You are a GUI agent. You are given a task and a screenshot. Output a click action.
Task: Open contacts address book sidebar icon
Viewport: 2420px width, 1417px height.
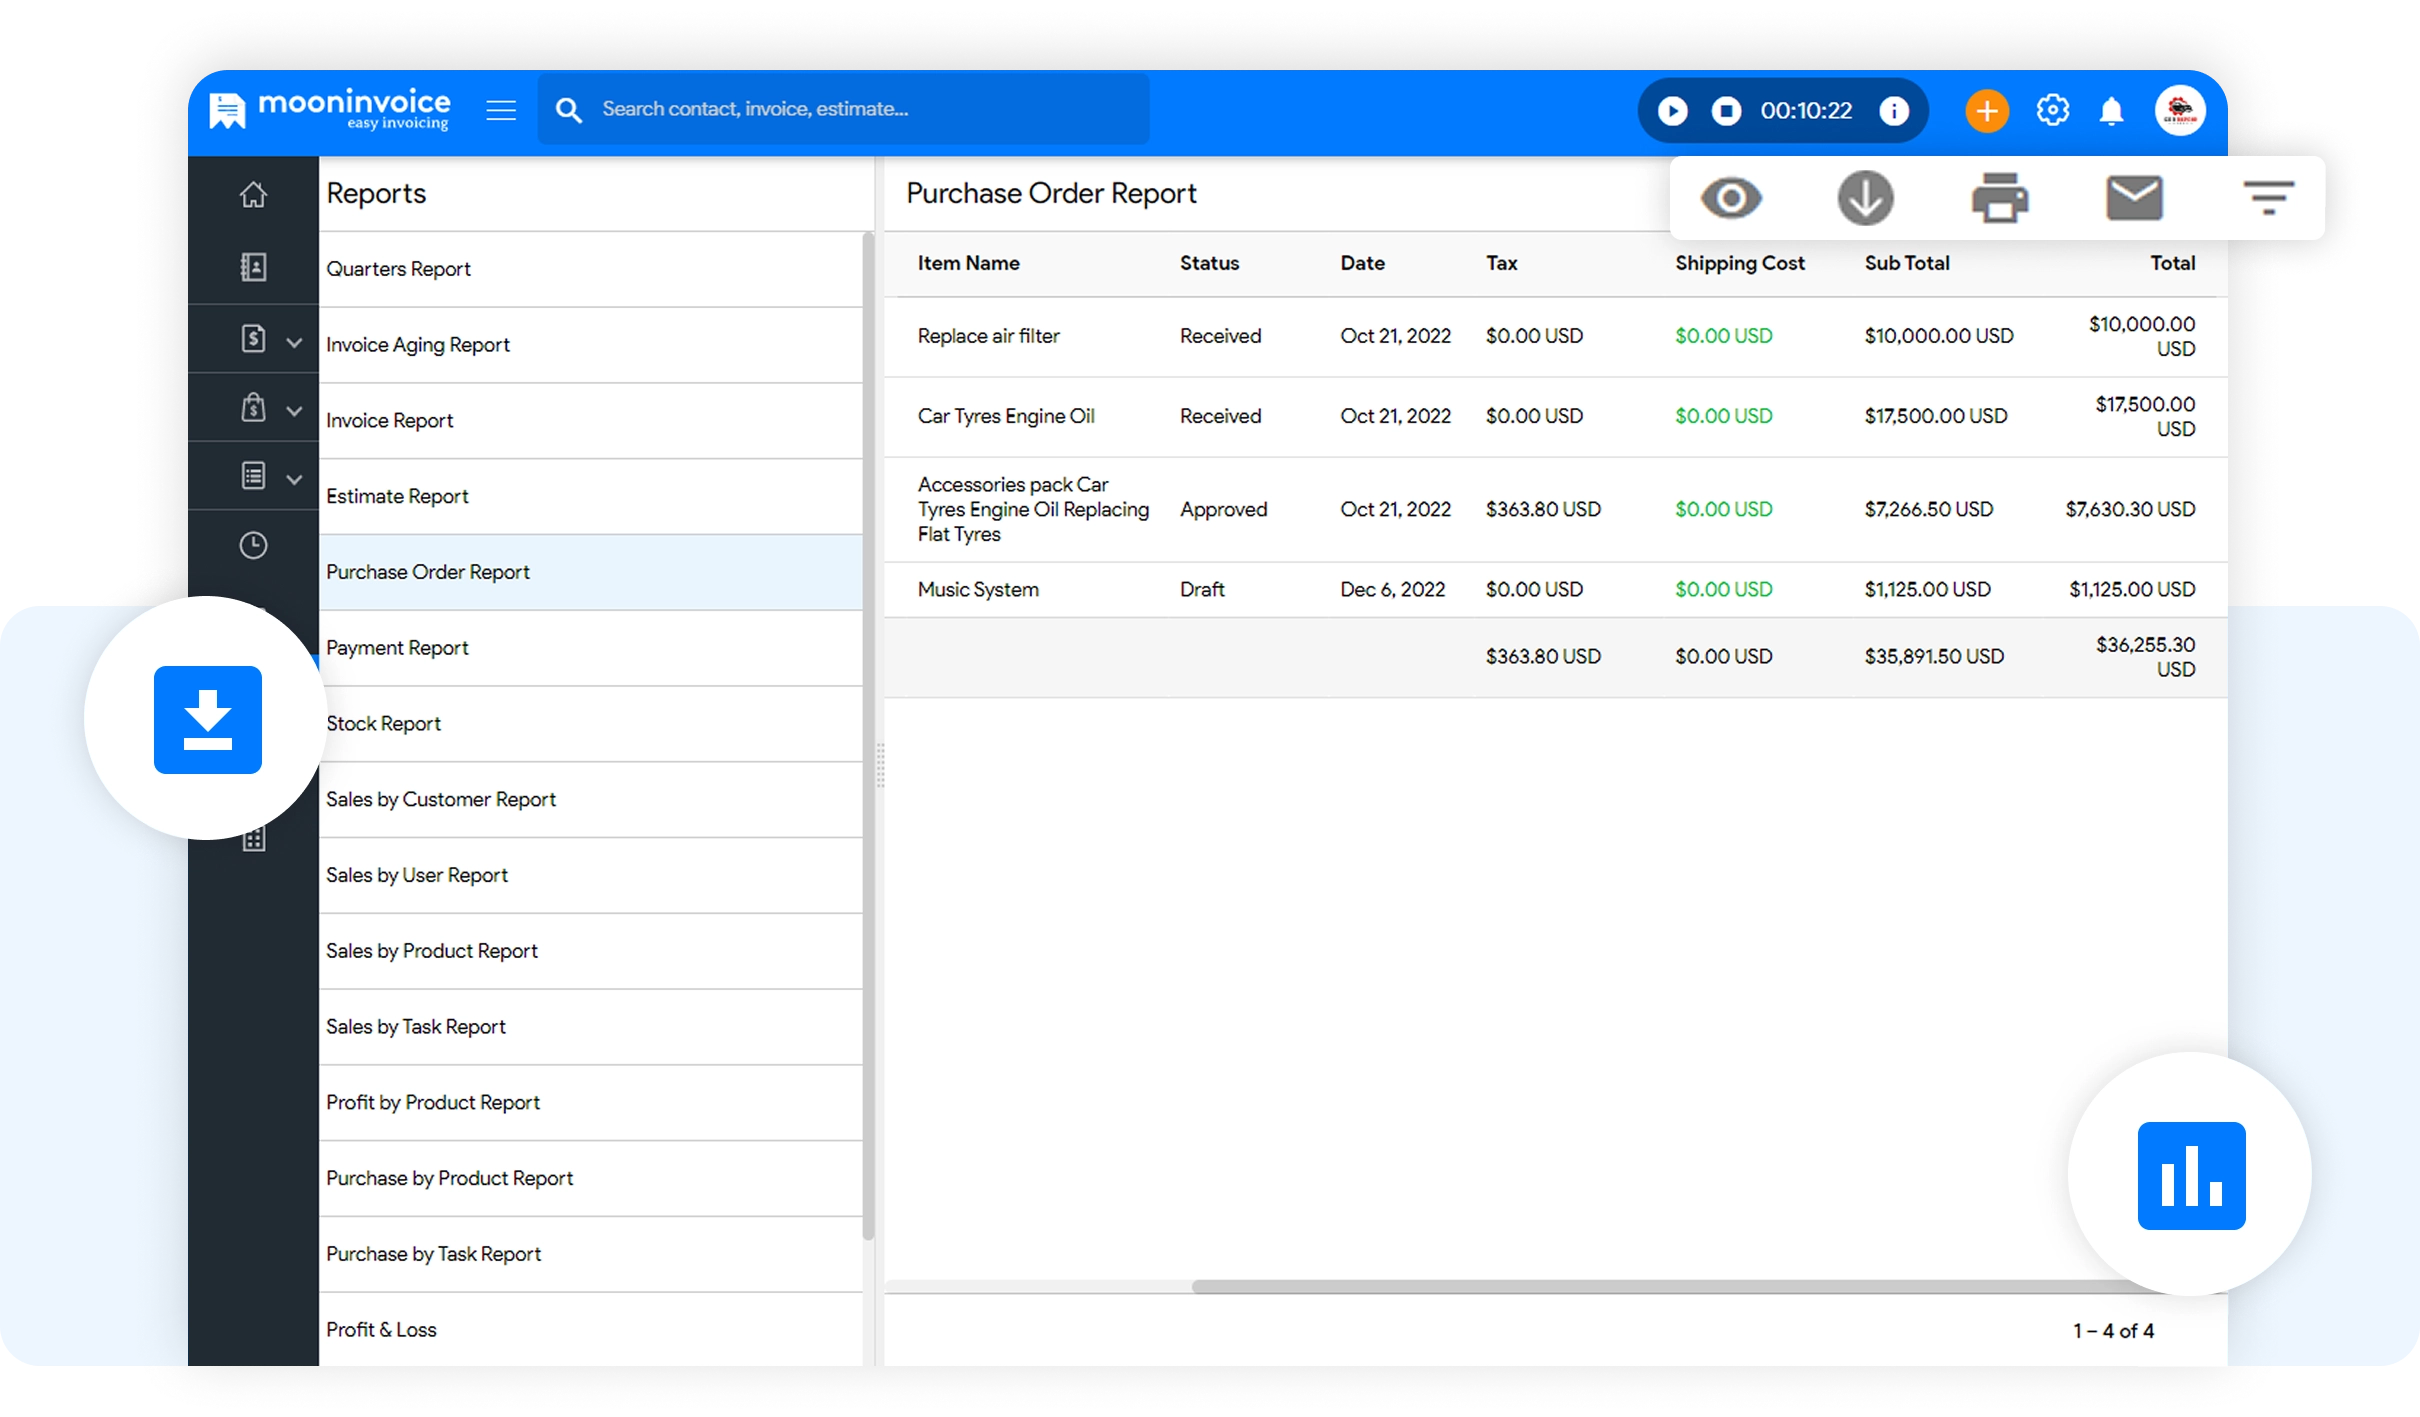click(253, 267)
